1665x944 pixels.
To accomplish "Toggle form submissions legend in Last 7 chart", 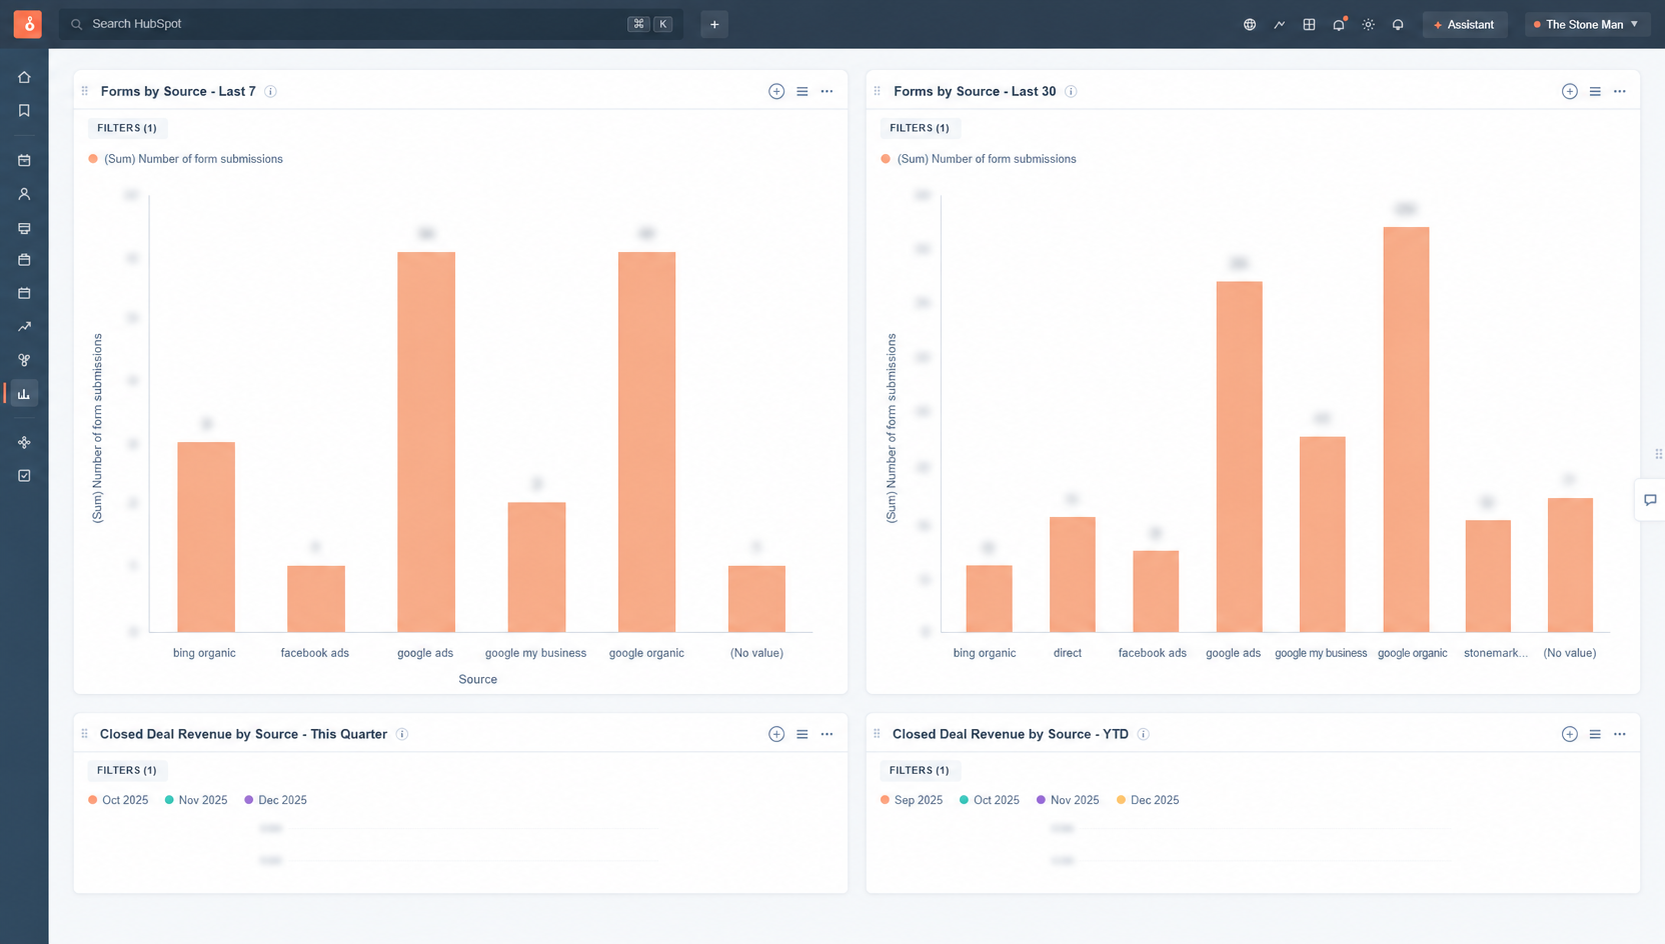I will pos(186,159).
